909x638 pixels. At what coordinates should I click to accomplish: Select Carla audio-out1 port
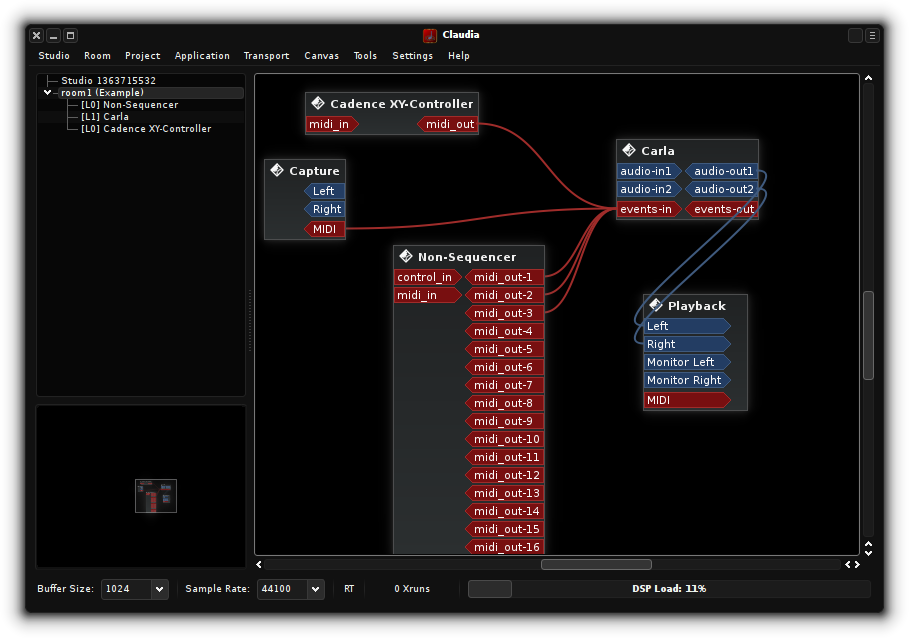721,172
